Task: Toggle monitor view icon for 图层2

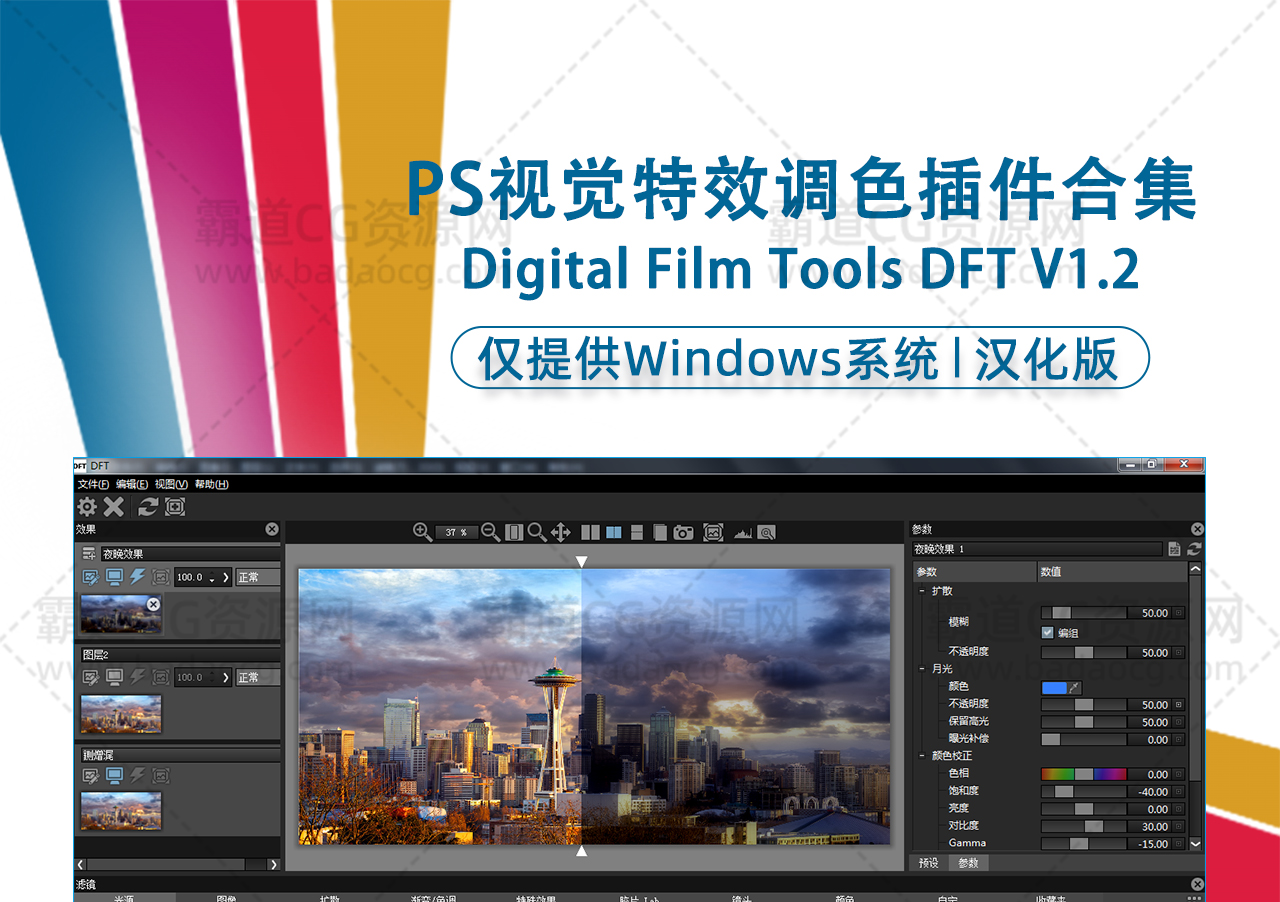Action: click(x=114, y=677)
